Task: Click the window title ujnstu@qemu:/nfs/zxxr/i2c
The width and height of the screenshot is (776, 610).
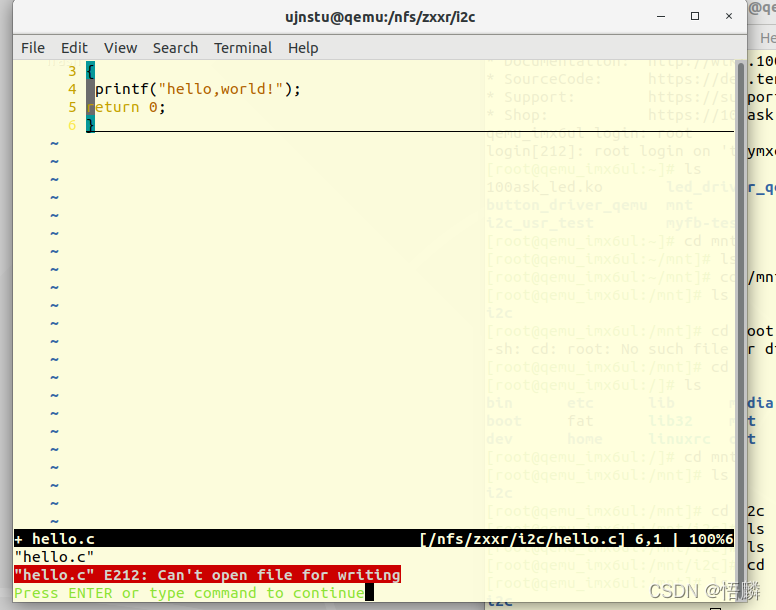Action: [380, 17]
